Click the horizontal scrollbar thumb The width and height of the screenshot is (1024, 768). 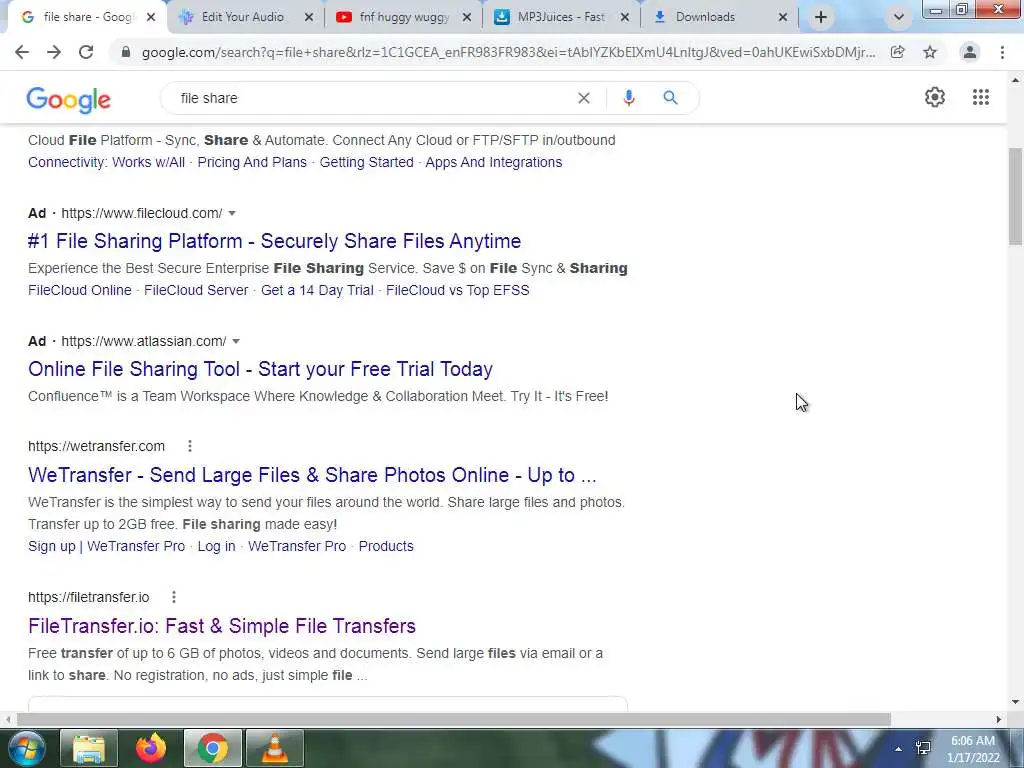pos(454,719)
